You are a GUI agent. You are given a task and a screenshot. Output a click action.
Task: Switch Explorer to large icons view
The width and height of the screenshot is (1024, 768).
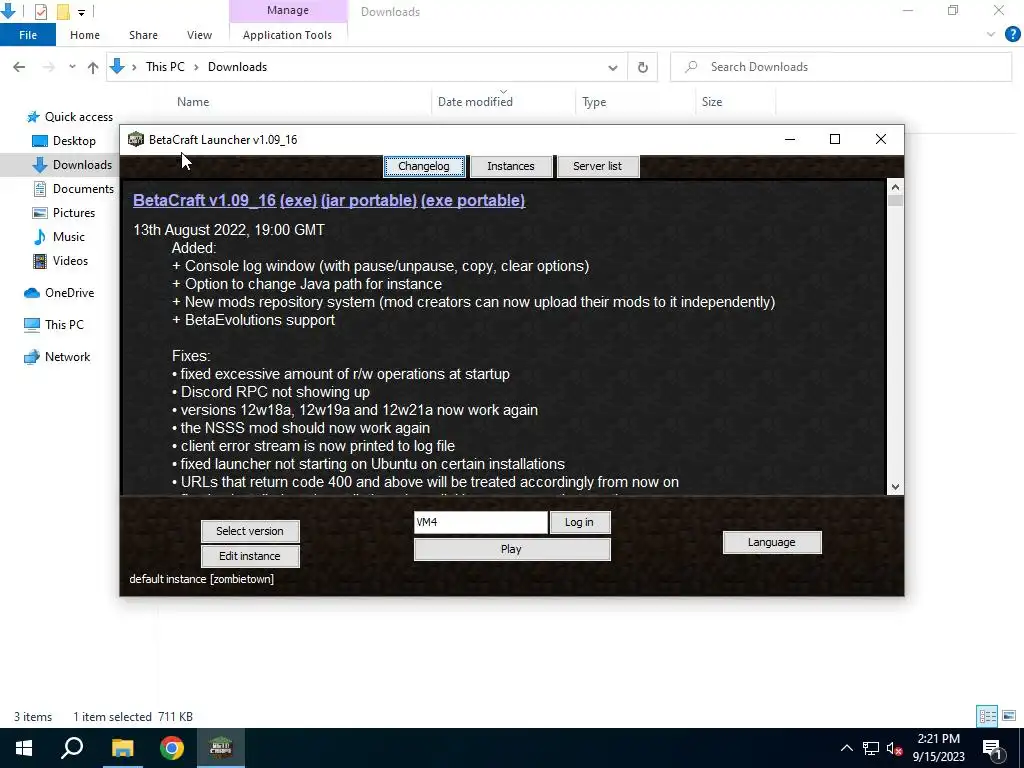(x=1009, y=716)
